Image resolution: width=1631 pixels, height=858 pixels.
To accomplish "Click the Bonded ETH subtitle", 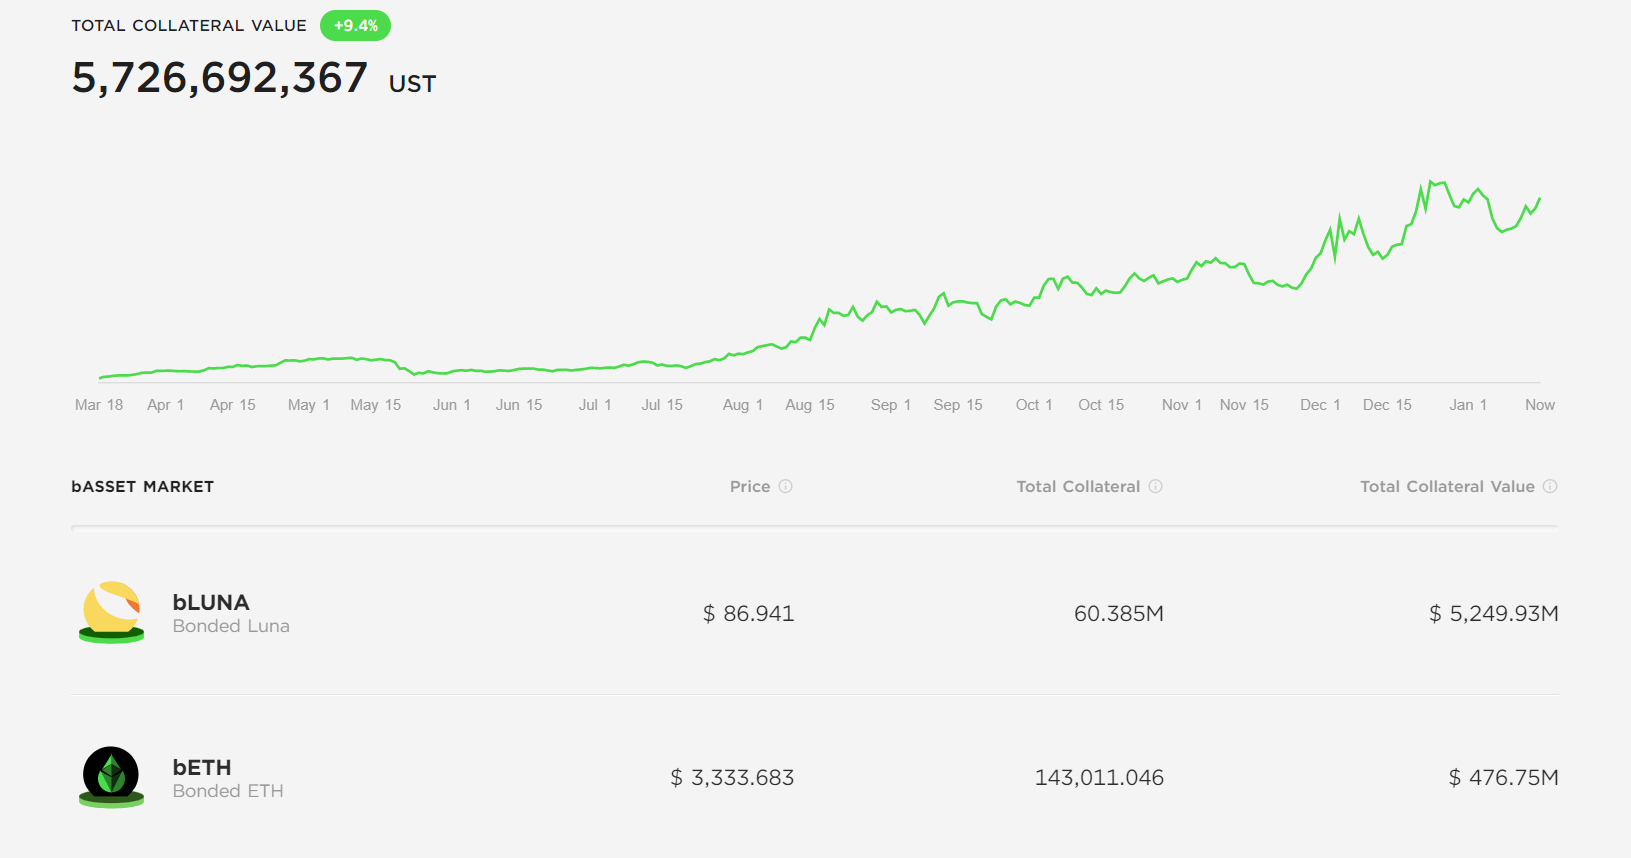I will (x=228, y=791).
